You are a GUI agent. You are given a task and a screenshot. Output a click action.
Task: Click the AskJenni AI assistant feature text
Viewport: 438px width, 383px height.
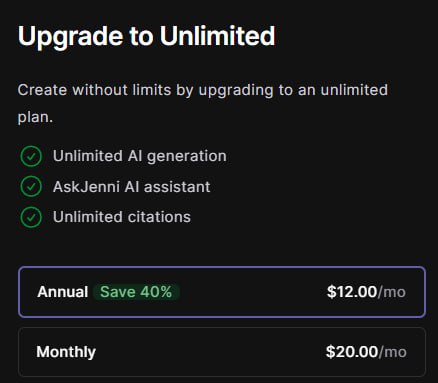(x=131, y=187)
